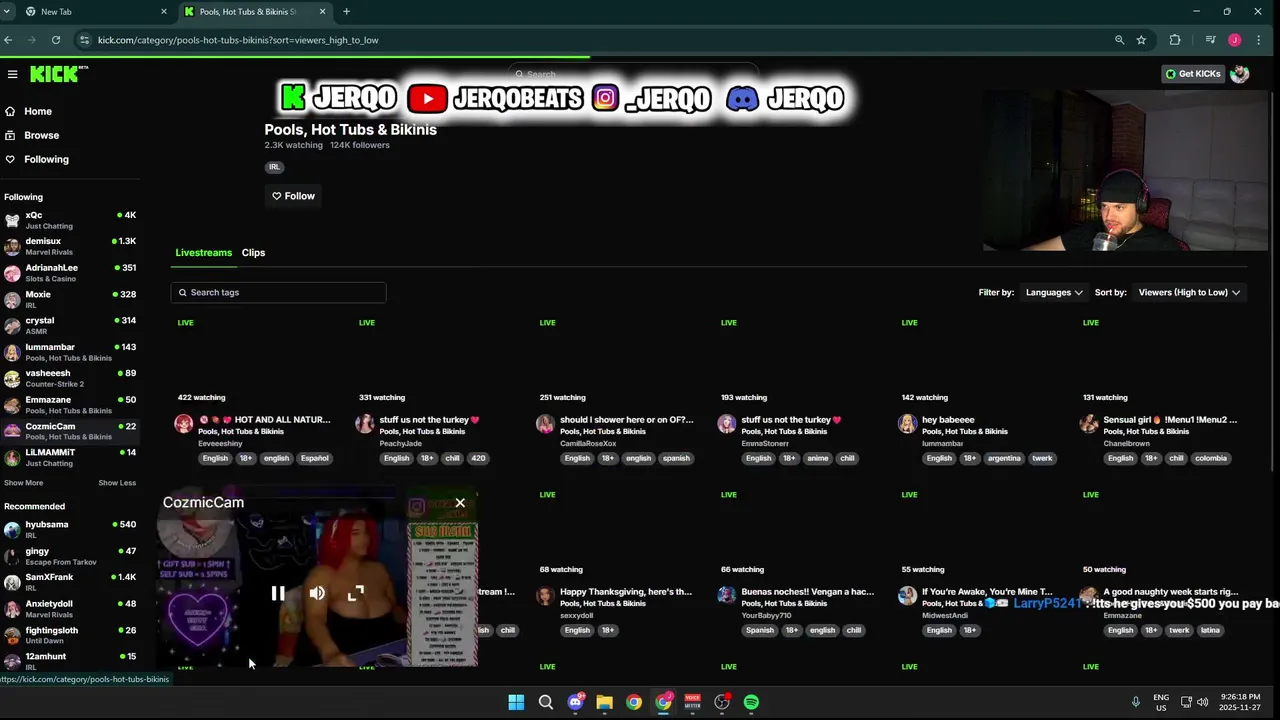Open LiLMAMMiT channel in sidebar
The width and height of the screenshot is (1280, 720).
tap(70, 457)
